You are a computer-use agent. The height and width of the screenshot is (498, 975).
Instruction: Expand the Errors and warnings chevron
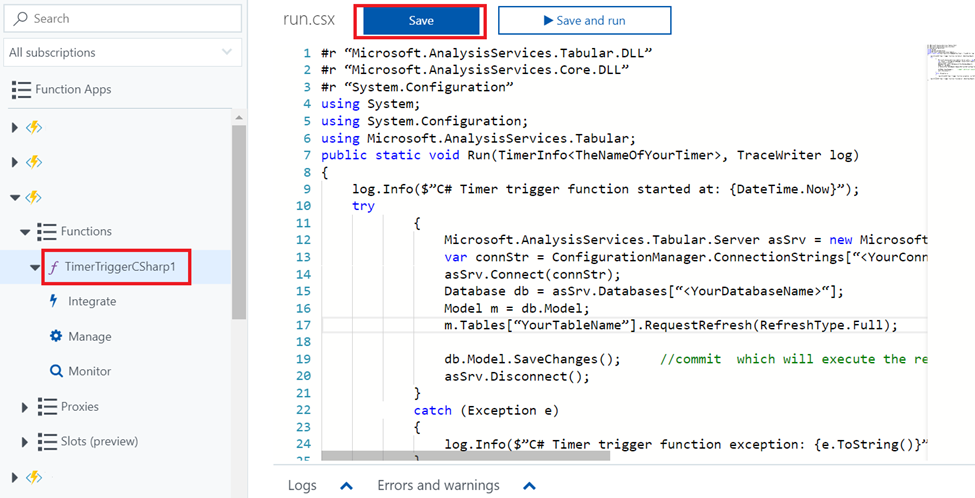tap(529, 486)
